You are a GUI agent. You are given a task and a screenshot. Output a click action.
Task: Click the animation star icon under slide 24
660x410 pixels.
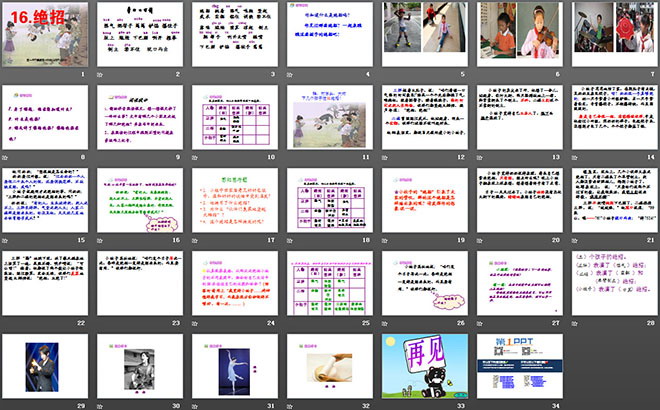tap(194, 321)
